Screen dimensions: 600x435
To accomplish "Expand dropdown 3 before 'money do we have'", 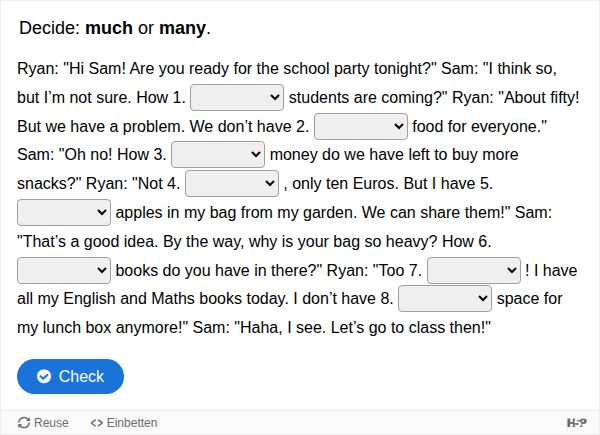I will pyautogui.click(x=217, y=155).
